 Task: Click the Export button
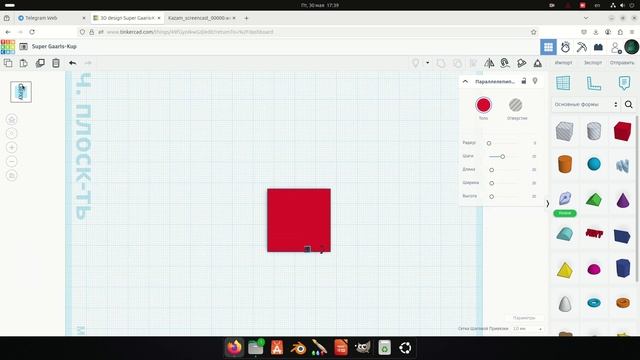tap(593, 63)
